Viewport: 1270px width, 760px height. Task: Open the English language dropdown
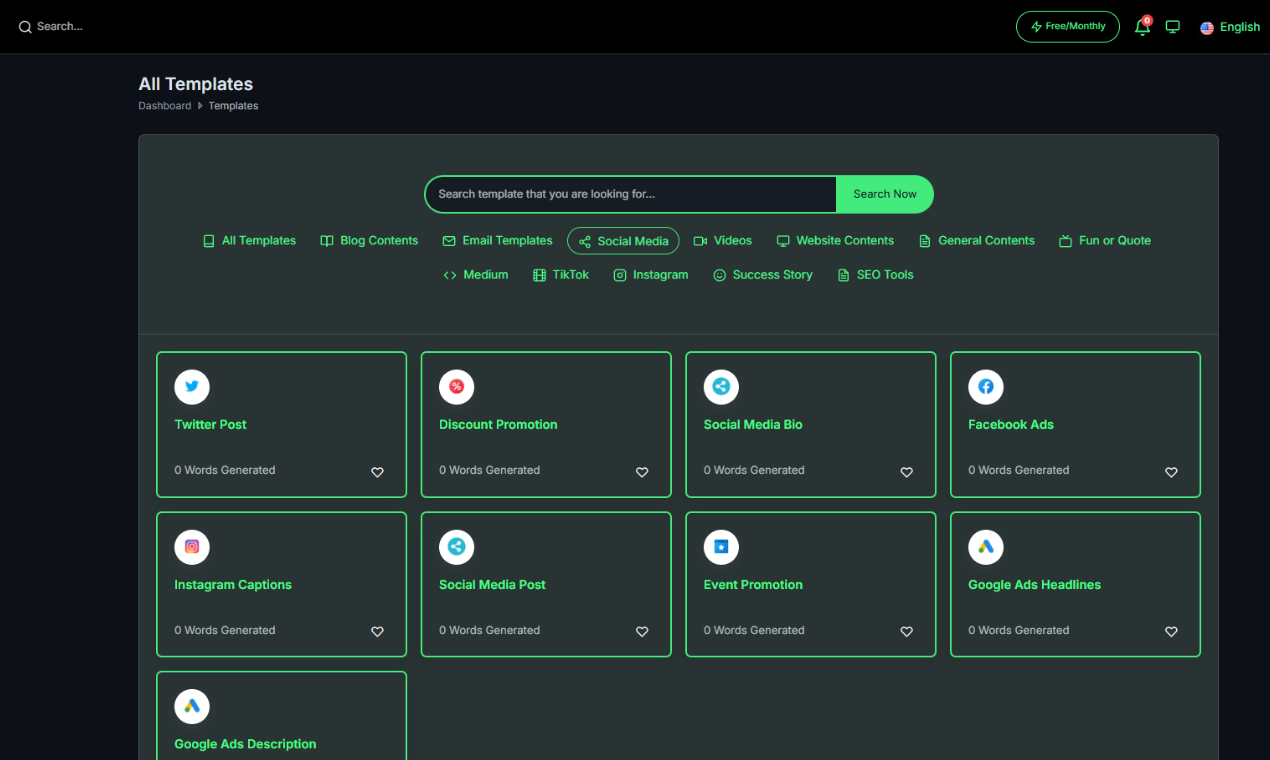point(1230,27)
